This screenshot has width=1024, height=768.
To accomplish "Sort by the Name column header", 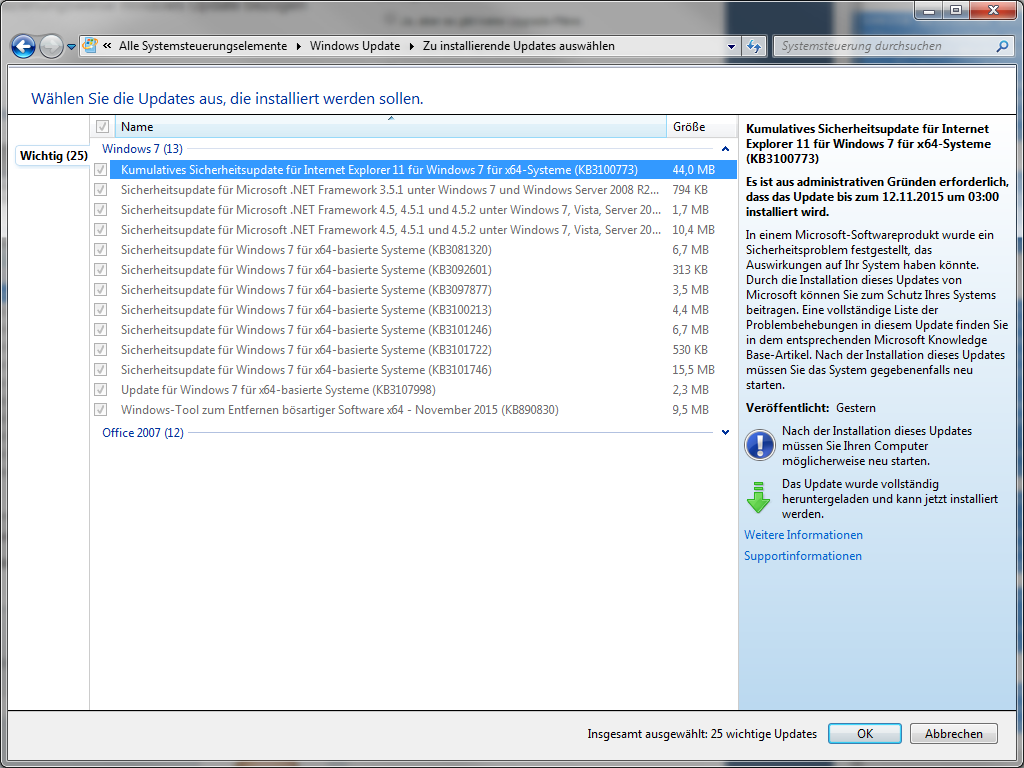I will point(391,127).
